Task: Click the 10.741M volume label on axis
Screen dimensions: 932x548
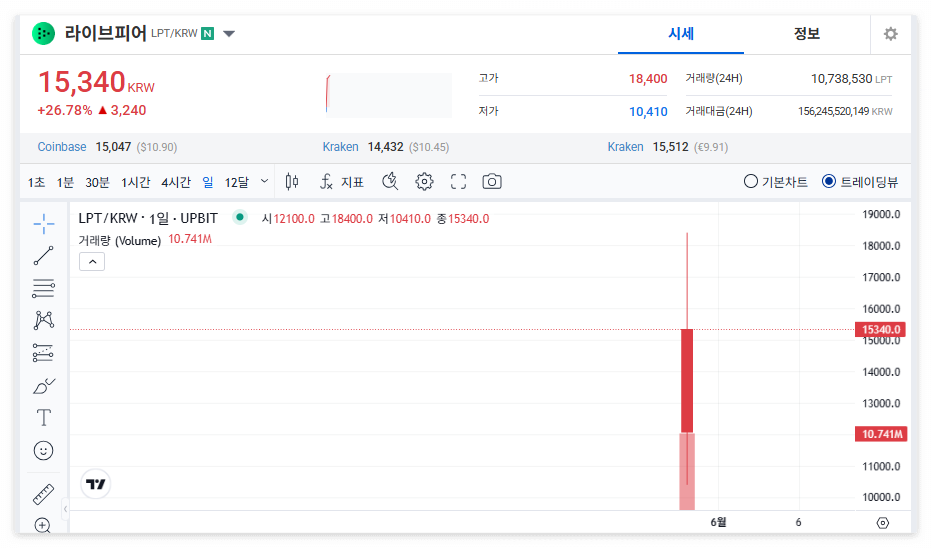Action: [x=880, y=434]
